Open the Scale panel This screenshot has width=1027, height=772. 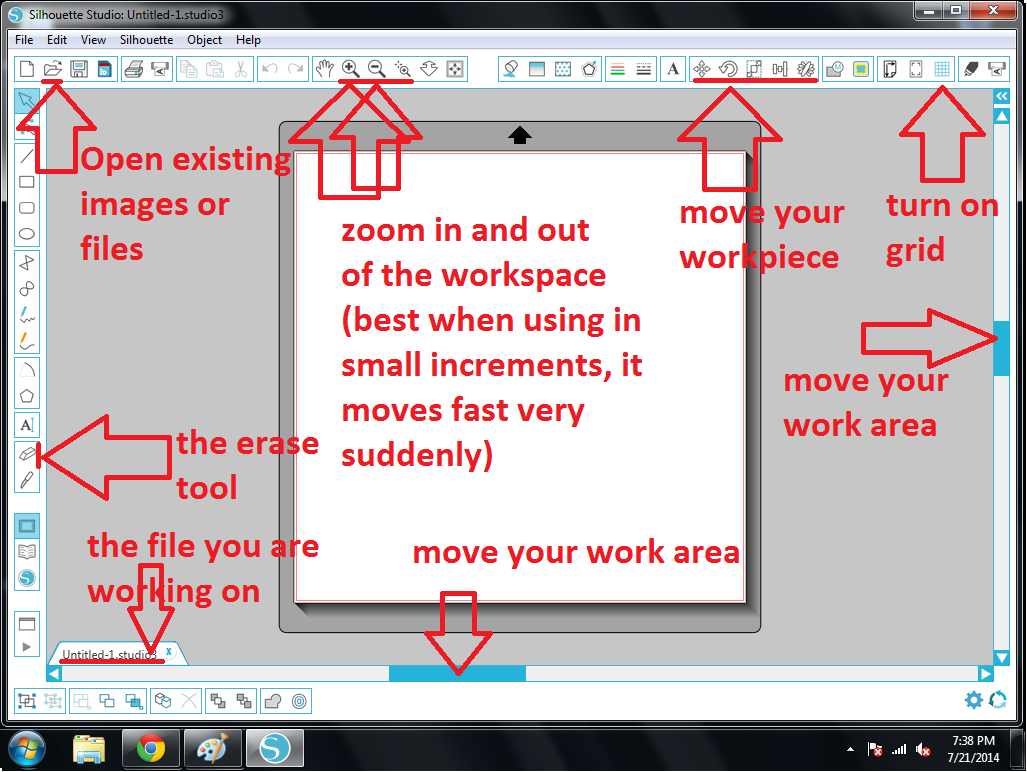pos(754,69)
